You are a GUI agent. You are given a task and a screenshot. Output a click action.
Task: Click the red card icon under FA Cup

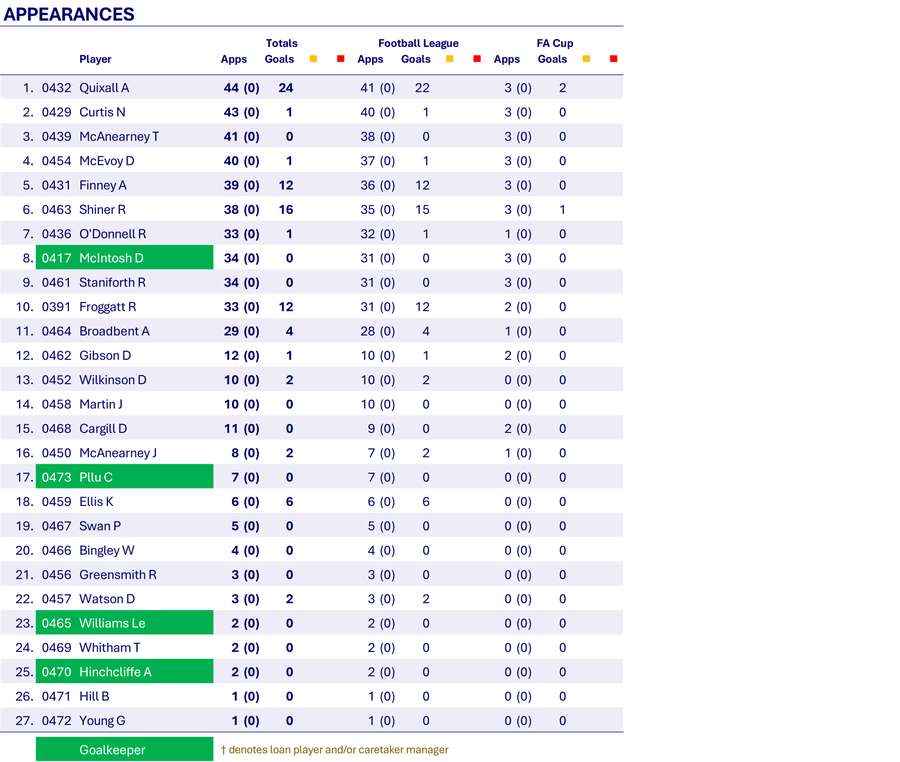(614, 59)
